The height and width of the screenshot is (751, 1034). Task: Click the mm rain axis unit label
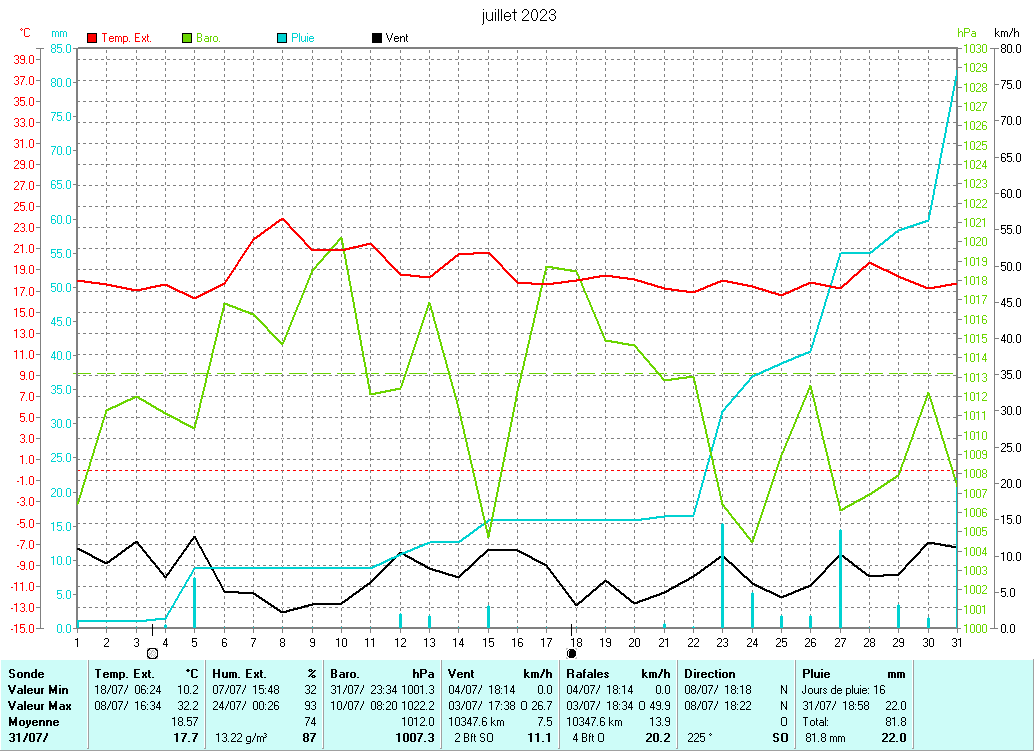(x=59, y=33)
